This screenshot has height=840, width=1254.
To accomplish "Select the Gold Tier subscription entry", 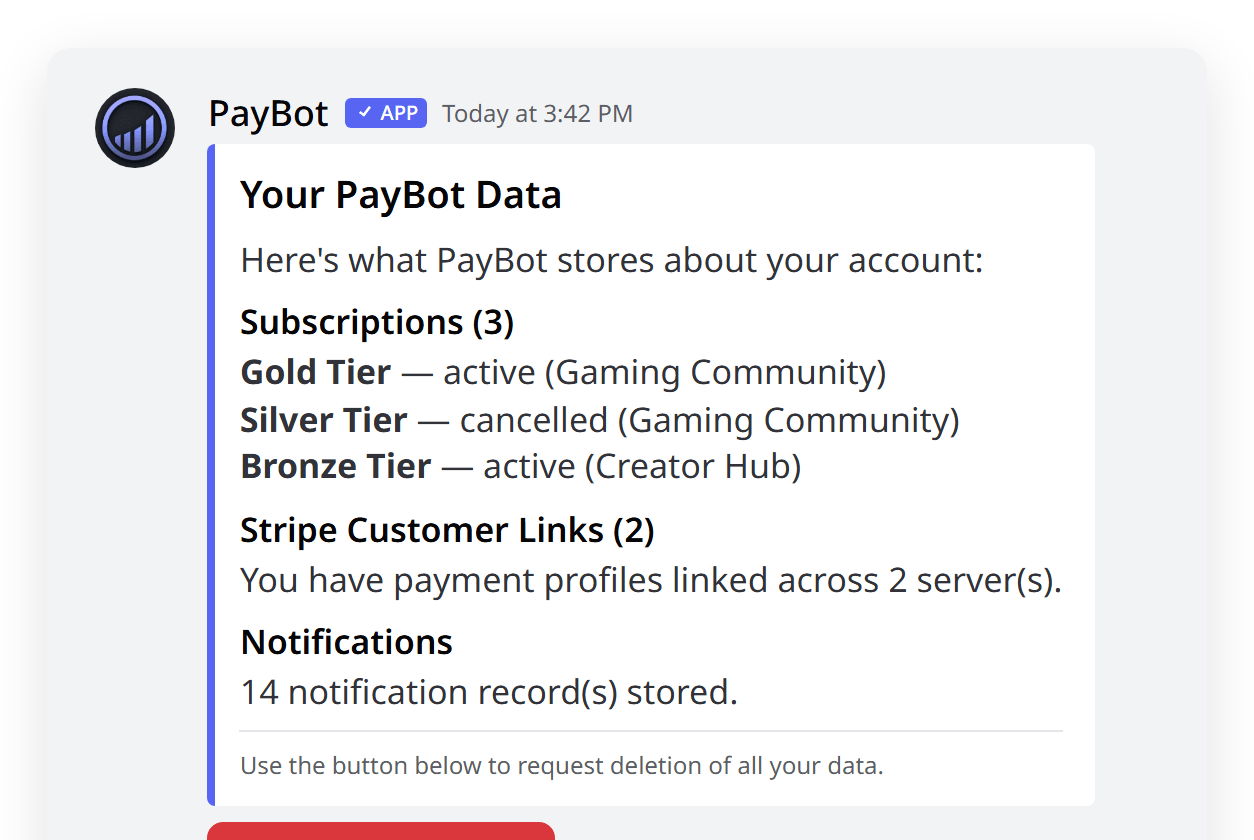I will [x=562, y=371].
